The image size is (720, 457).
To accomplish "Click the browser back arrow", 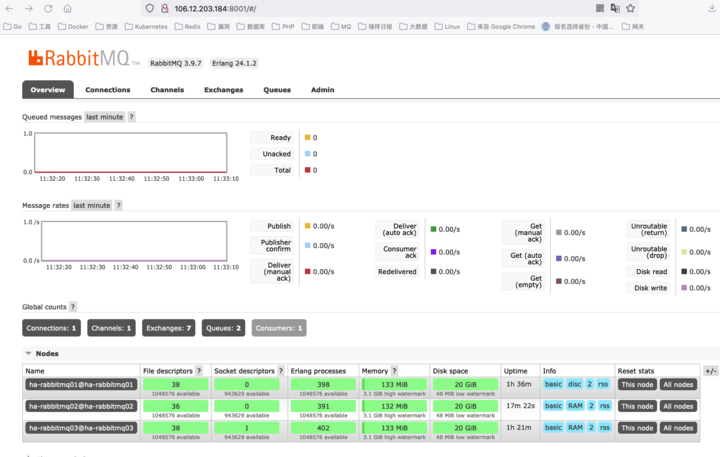I will click(x=9, y=8).
